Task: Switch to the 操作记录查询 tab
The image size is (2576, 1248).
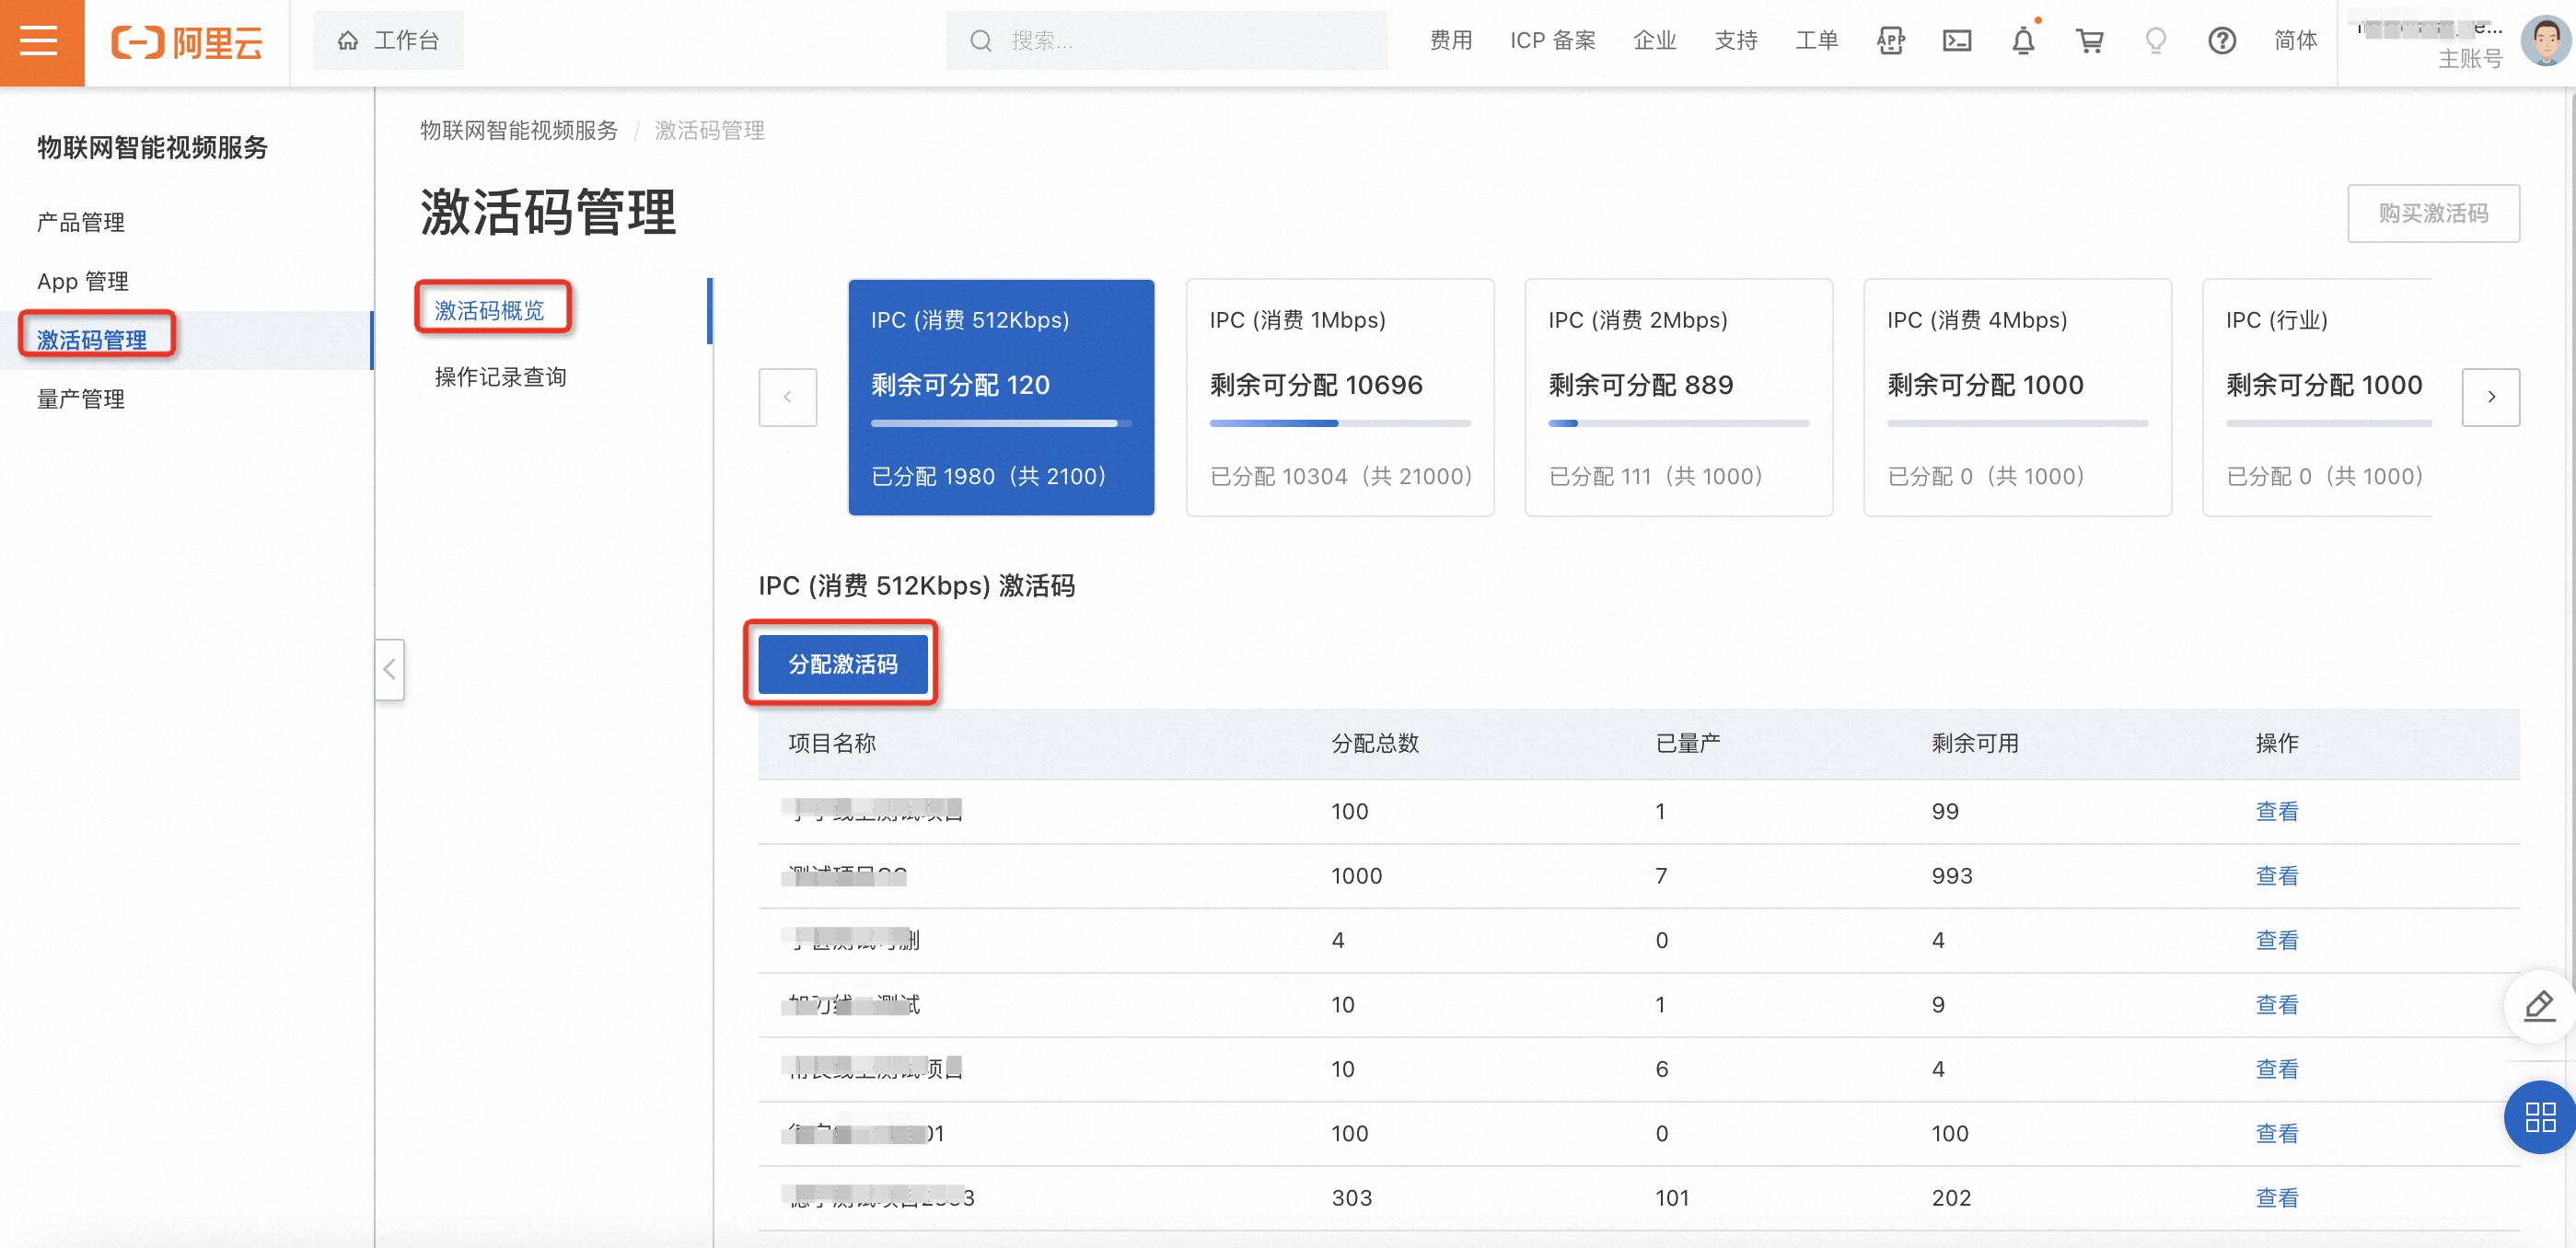Action: click(x=500, y=377)
